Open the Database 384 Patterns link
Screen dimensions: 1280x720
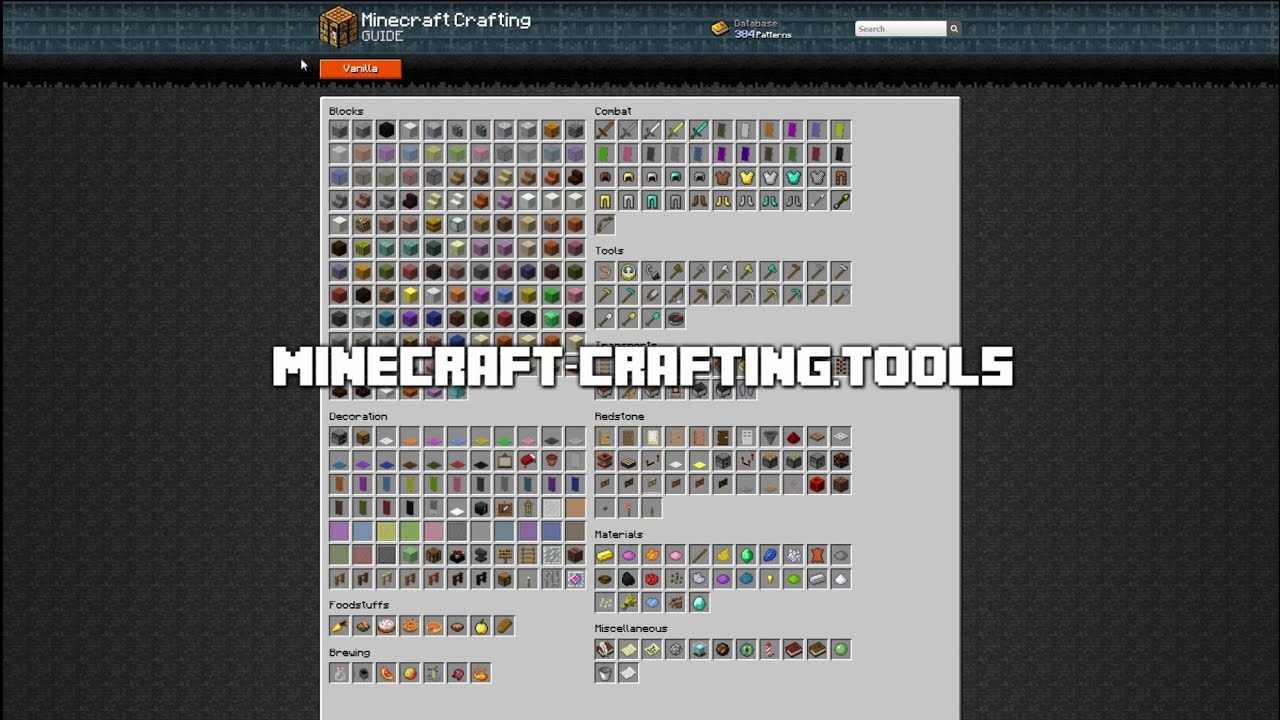click(752, 29)
